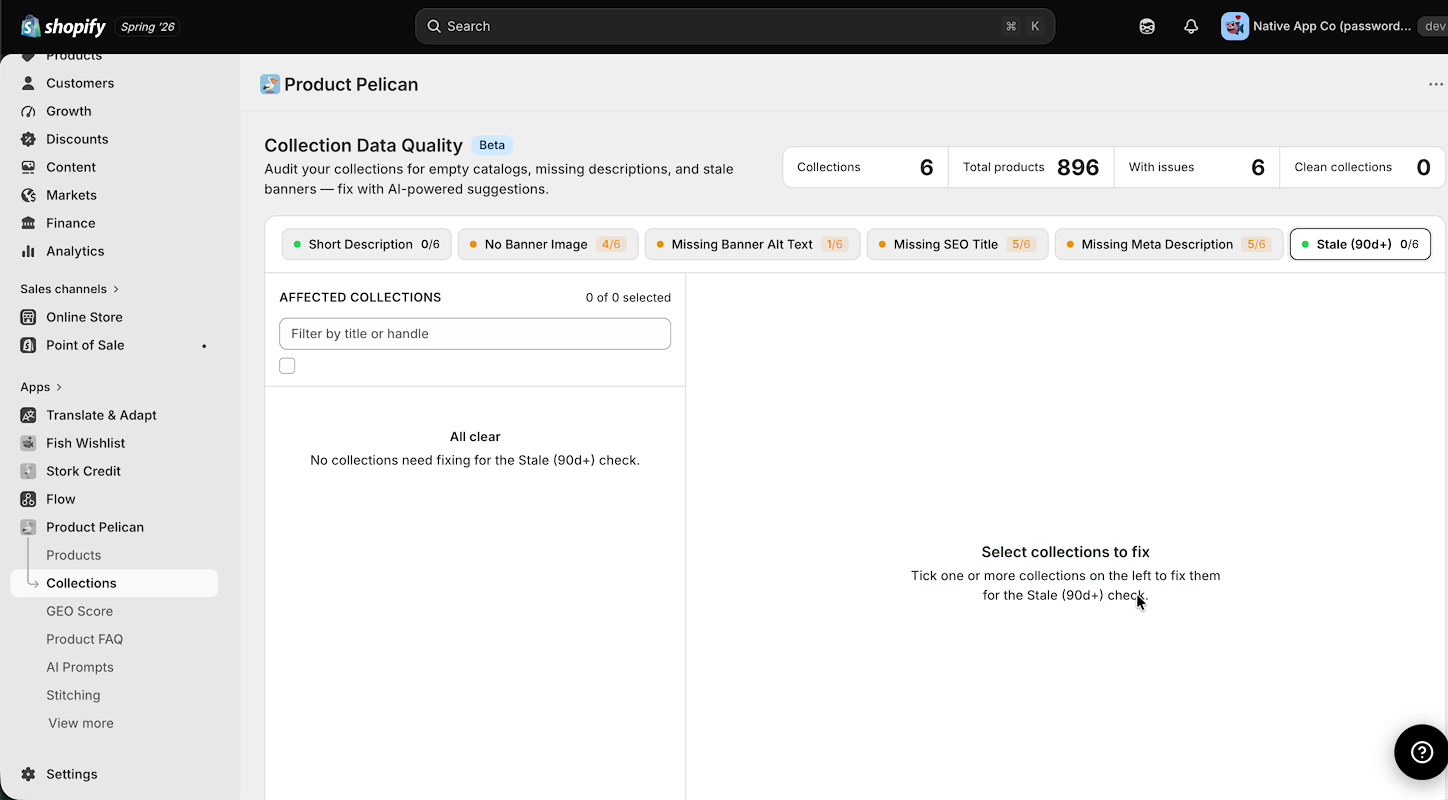Image resolution: width=1448 pixels, height=800 pixels.
Task: Click the Spring '26 edition badge
Action: tap(148, 27)
